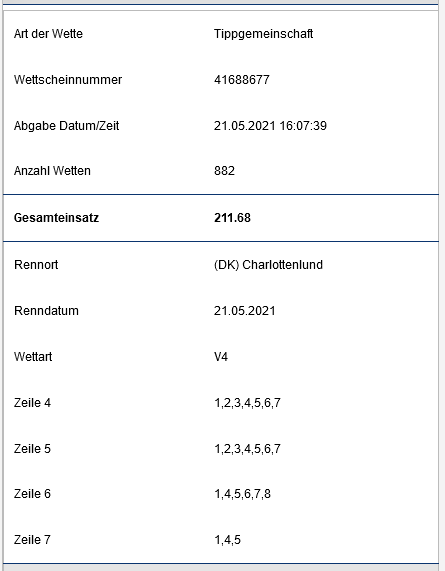The height and width of the screenshot is (571, 445).
Task: Click the V4 bet type value
Action: [x=221, y=357]
